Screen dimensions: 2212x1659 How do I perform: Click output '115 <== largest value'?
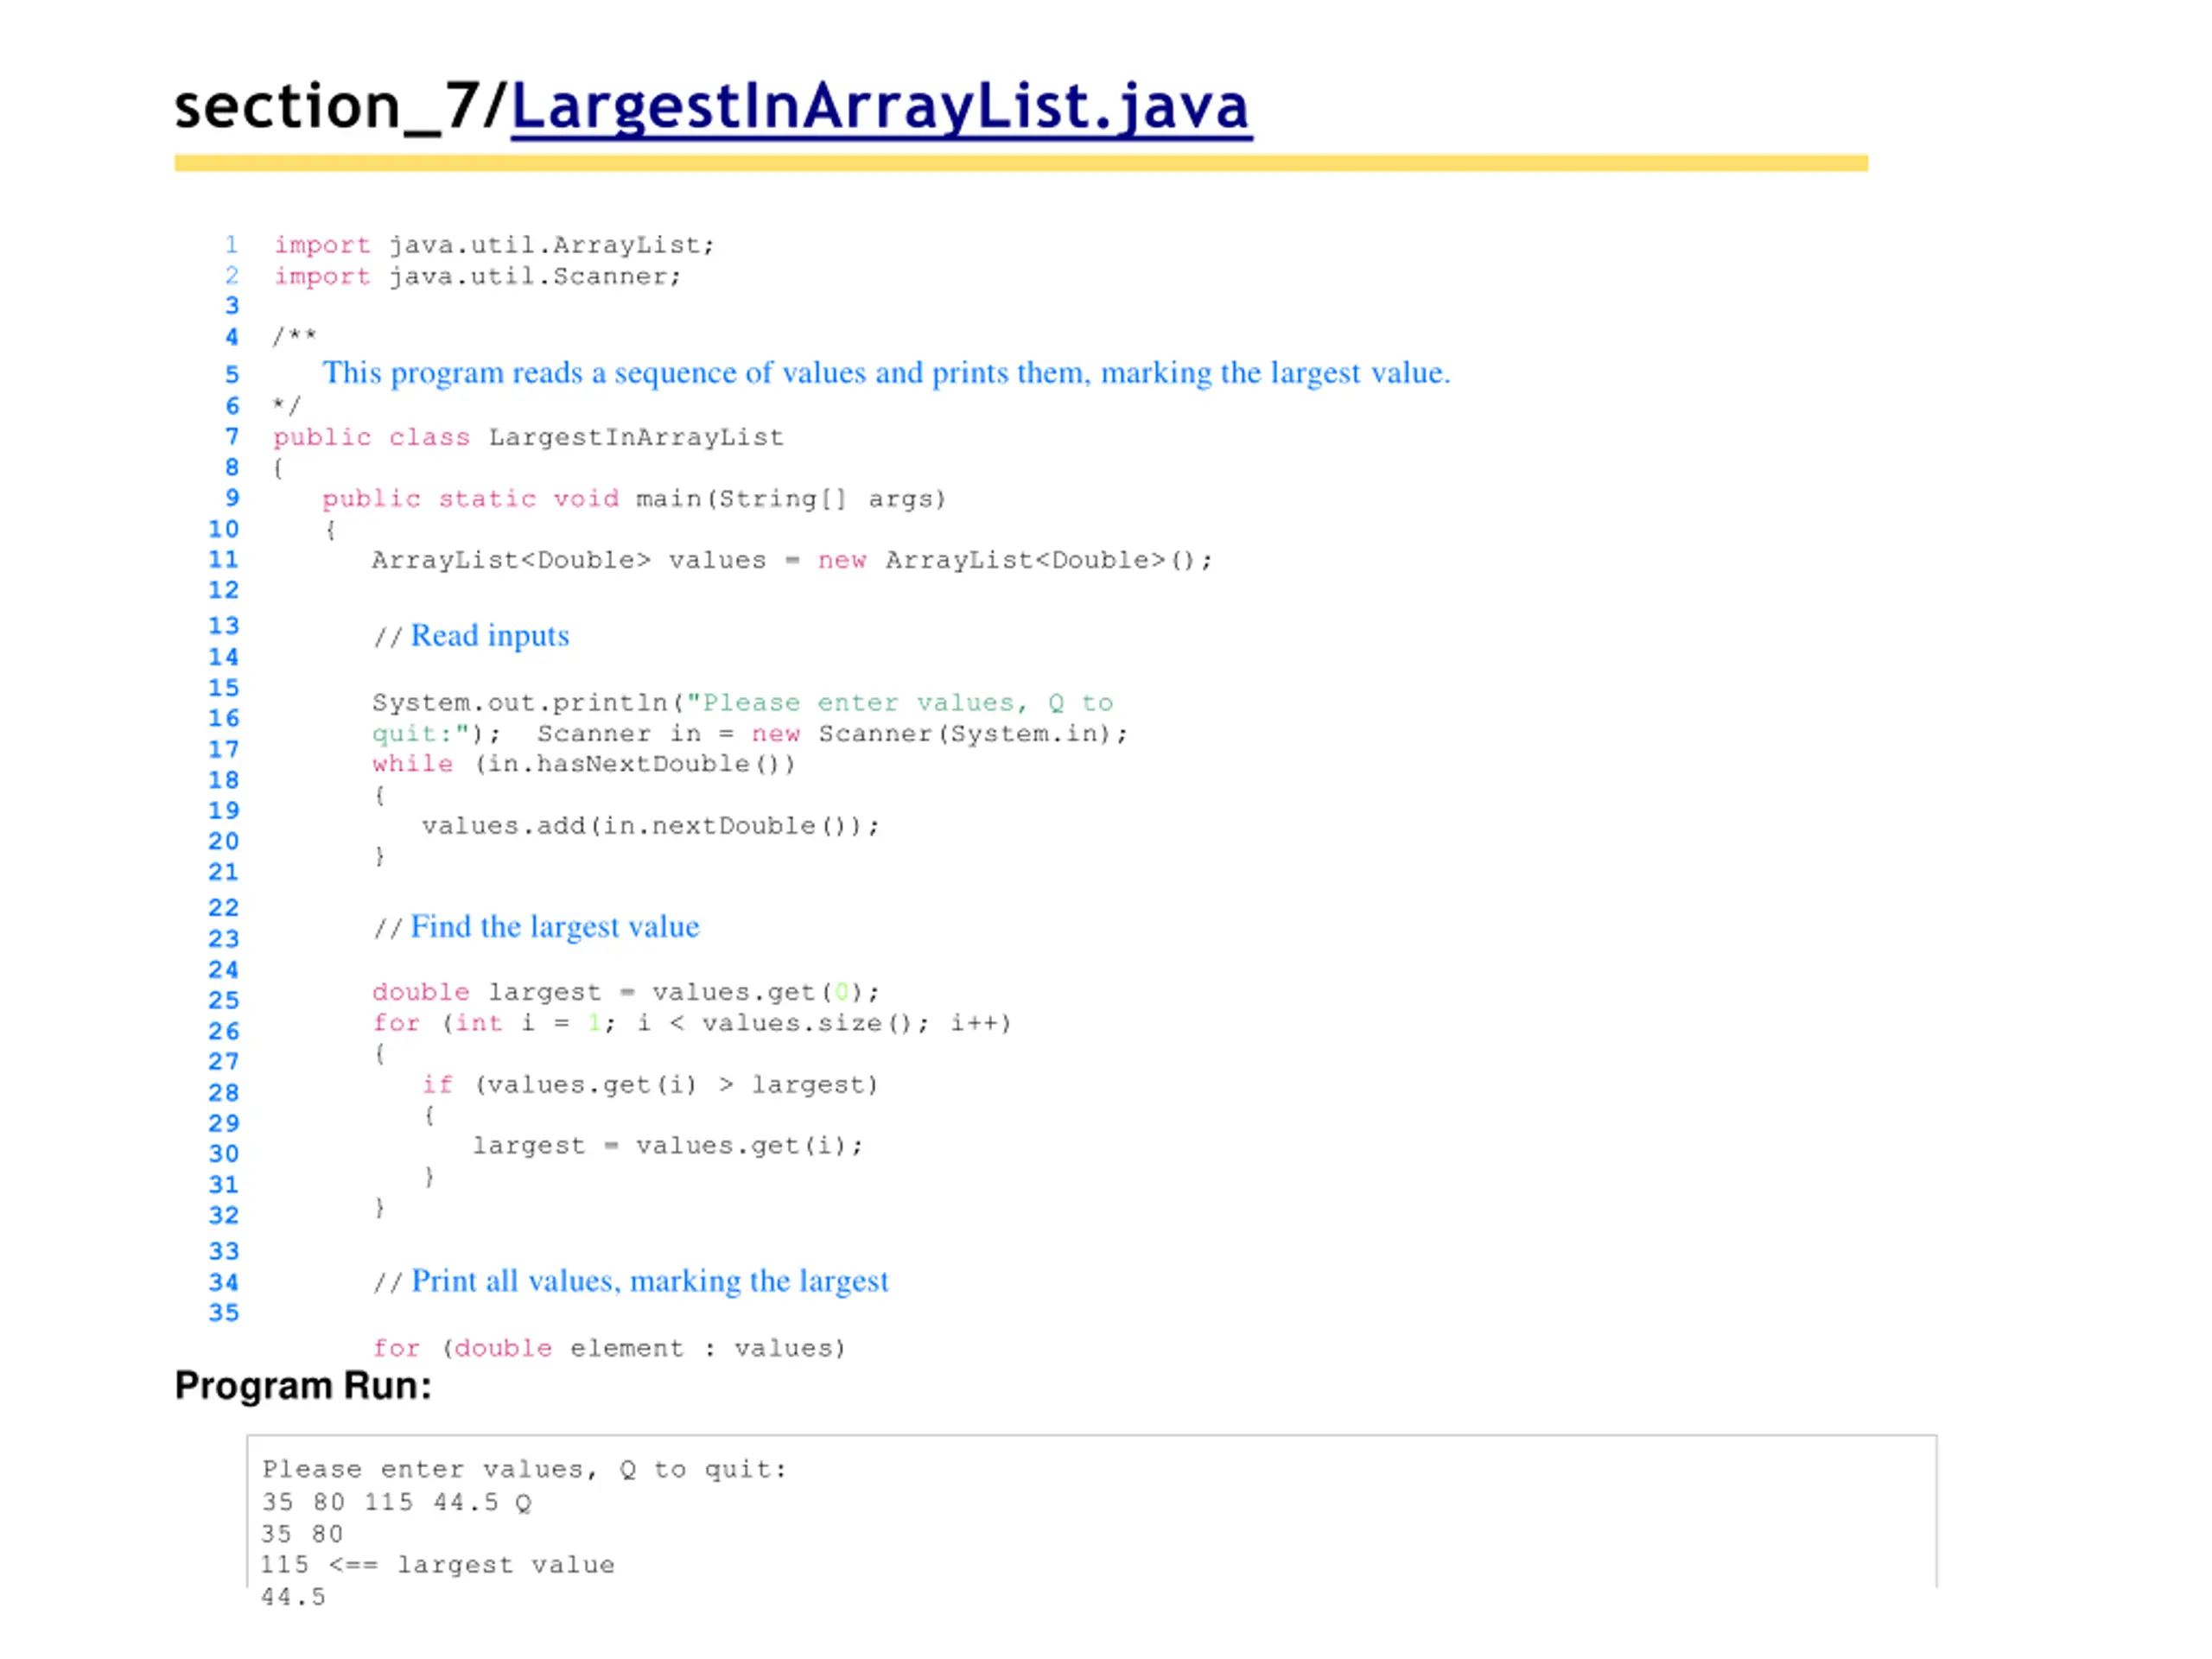click(x=438, y=1565)
